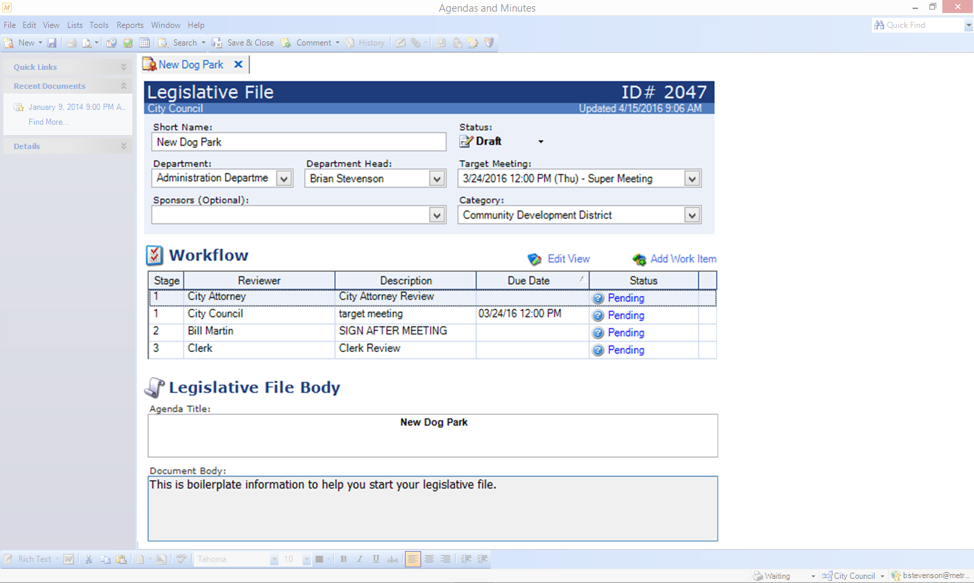Toggle Italic formatting
Viewport: 974px width, 583px height.
(x=360, y=559)
